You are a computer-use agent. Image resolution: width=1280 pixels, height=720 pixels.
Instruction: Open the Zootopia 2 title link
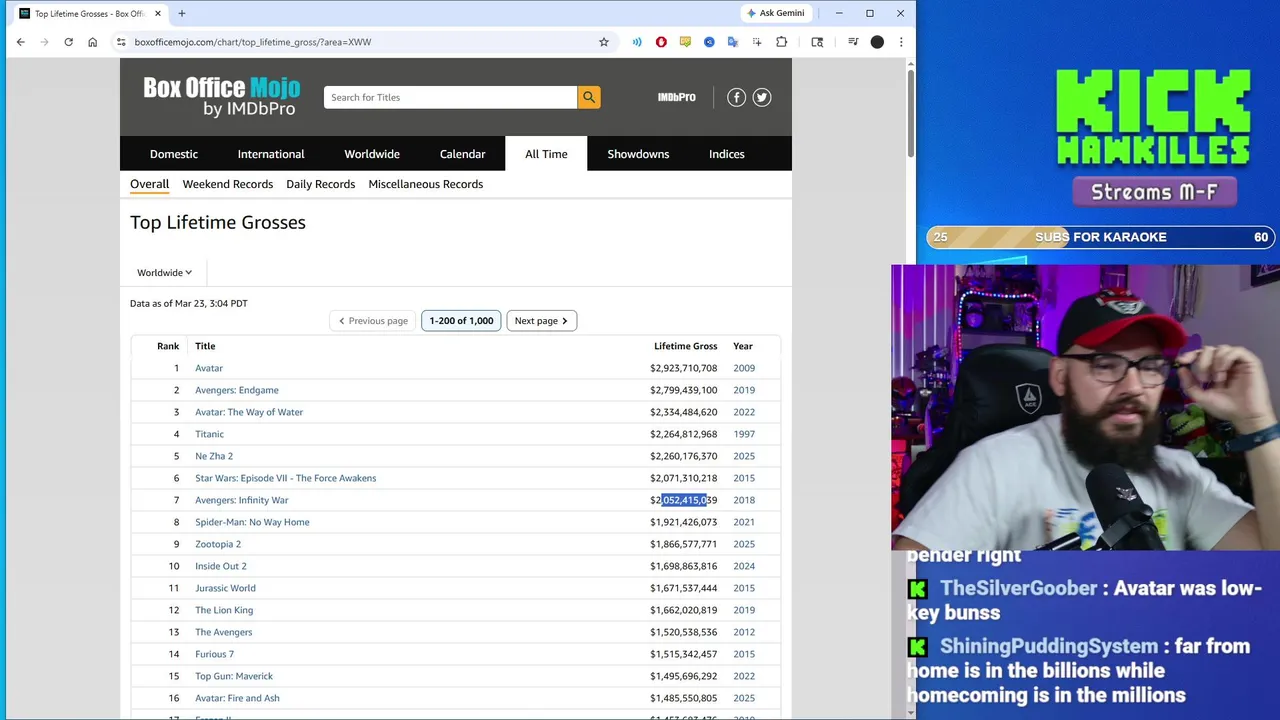(218, 544)
